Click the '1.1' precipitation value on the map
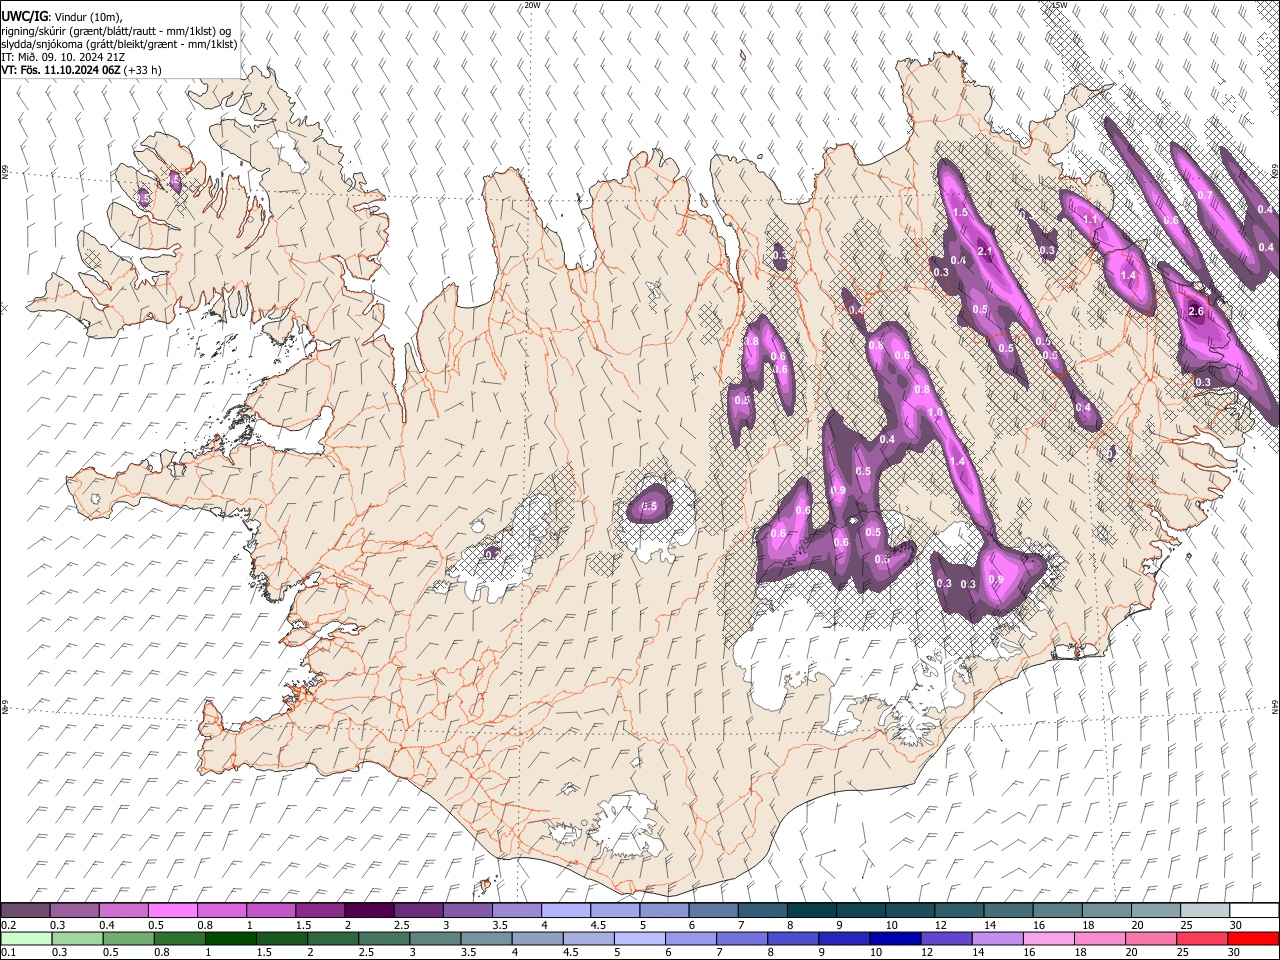Image resolution: width=1280 pixels, height=960 pixels. [x=1091, y=220]
